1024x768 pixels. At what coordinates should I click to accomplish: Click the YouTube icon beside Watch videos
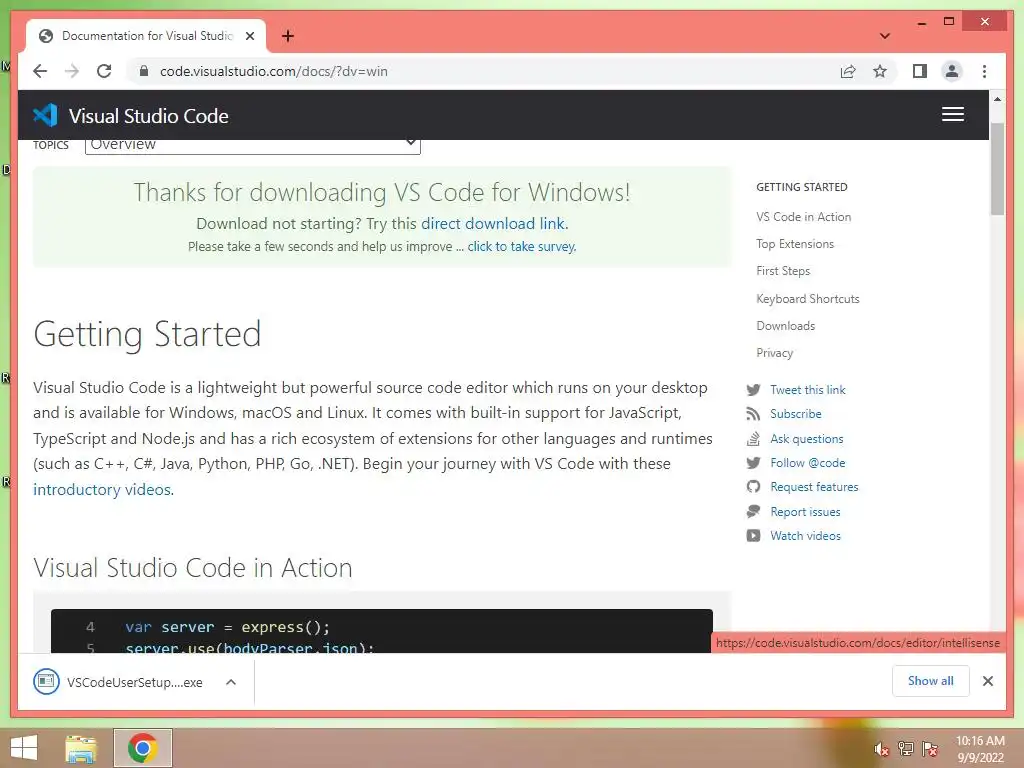pos(753,536)
